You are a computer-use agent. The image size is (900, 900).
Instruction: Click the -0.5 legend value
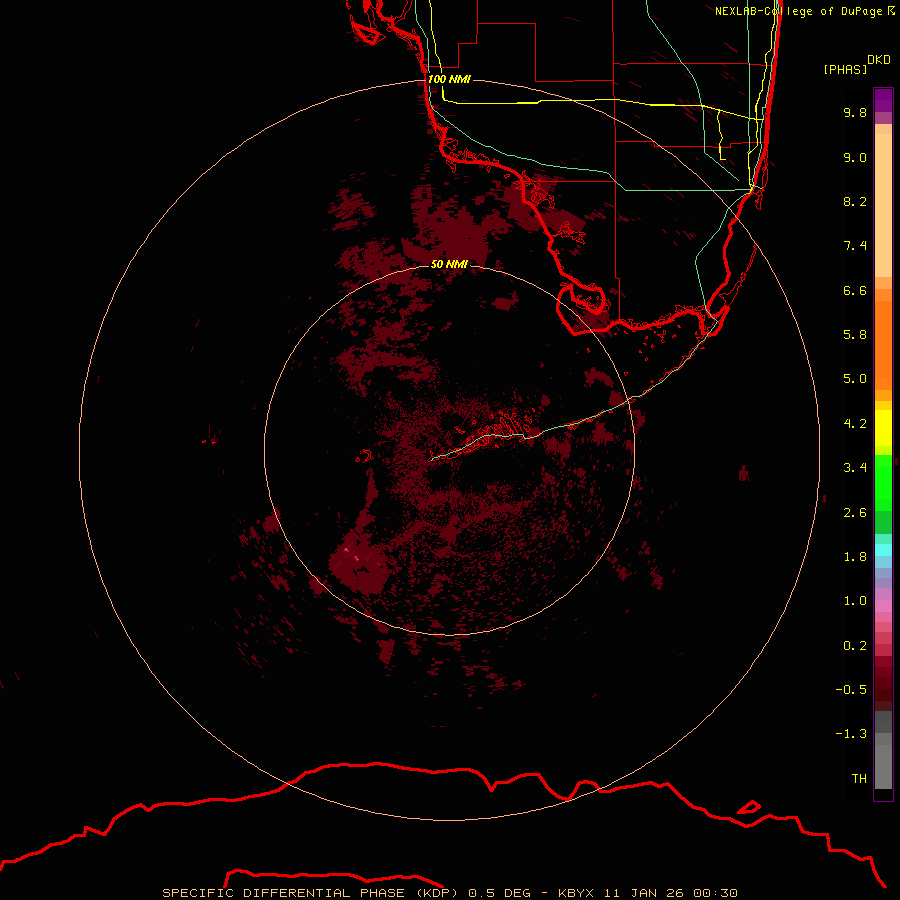851,690
